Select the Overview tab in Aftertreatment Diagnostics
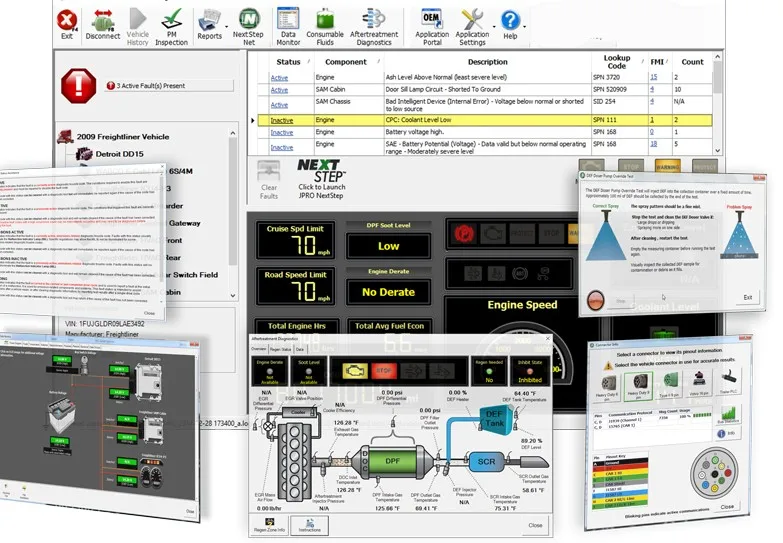Viewport: 783px width, 543px height. [259, 349]
